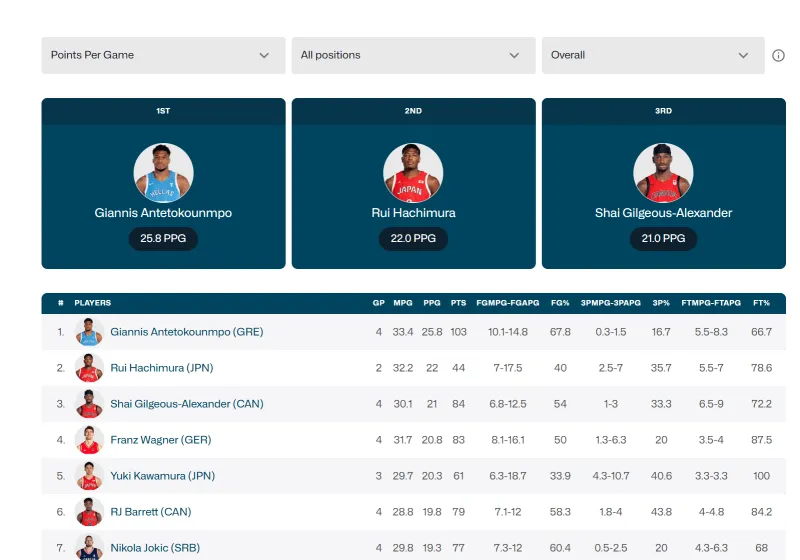Screen dimensions: 800x560
Task: Click Yuki Kawamura (JPN) row link
Action: click(x=162, y=476)
